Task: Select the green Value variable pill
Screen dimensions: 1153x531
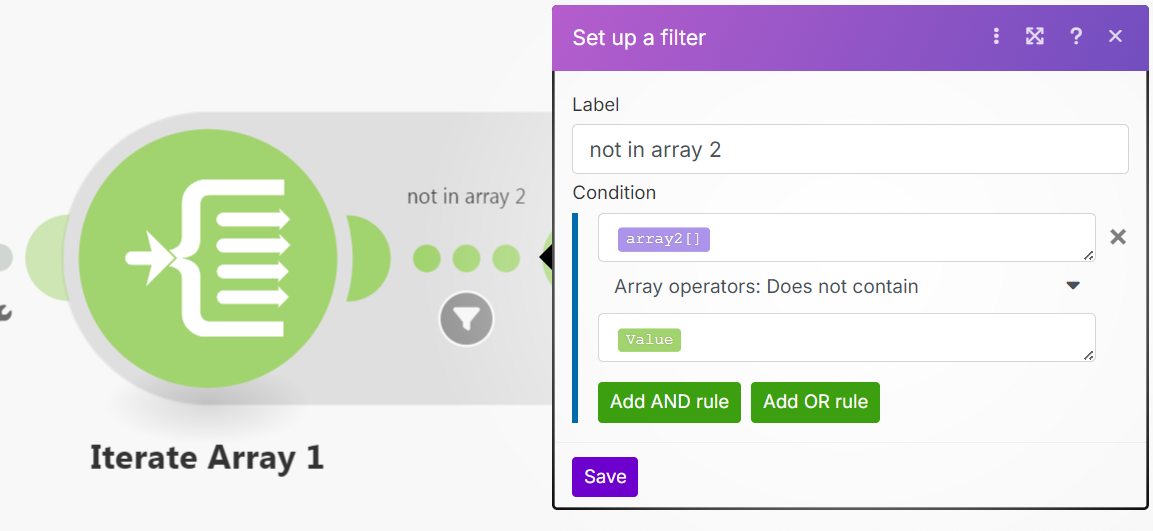Action: coord(649,340)
